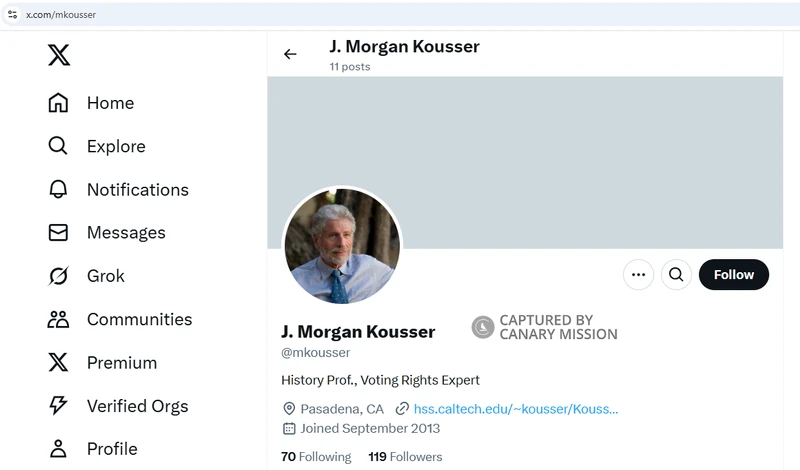This screenshot has width=800, height=470.
Task: Open the Home icon in the sidebar
Action: coord(58,103)
